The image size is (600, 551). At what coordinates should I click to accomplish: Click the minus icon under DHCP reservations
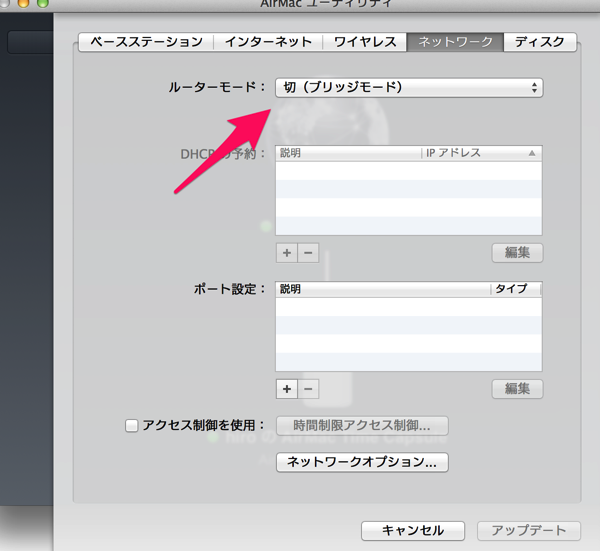click(x=308, y=253)
